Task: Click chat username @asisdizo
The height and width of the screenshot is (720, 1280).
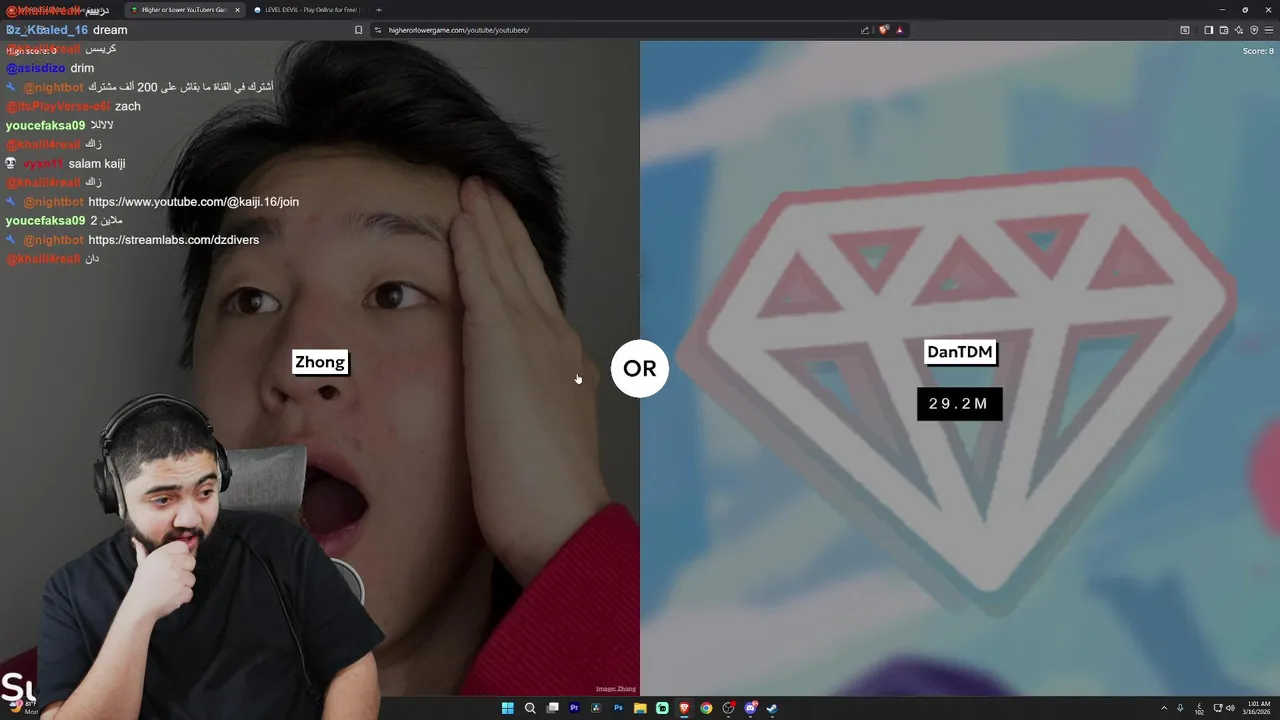Action: (35, 69)
